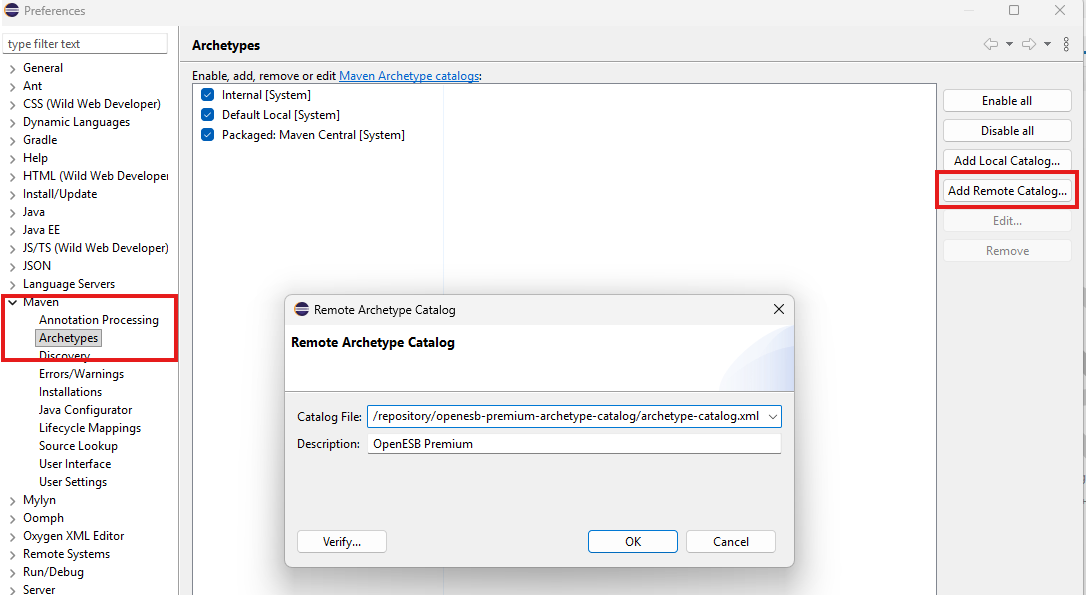Image resolution: width=1086 pixels, height=595 pixels.
Task: Expand the Run/Debug tree node
Action: pyautogui.click(x=12, y=573)
